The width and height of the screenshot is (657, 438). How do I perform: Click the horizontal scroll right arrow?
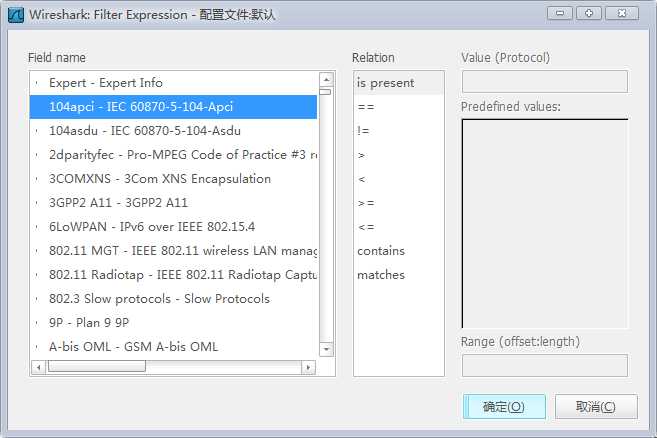click(x=308, y=368)
